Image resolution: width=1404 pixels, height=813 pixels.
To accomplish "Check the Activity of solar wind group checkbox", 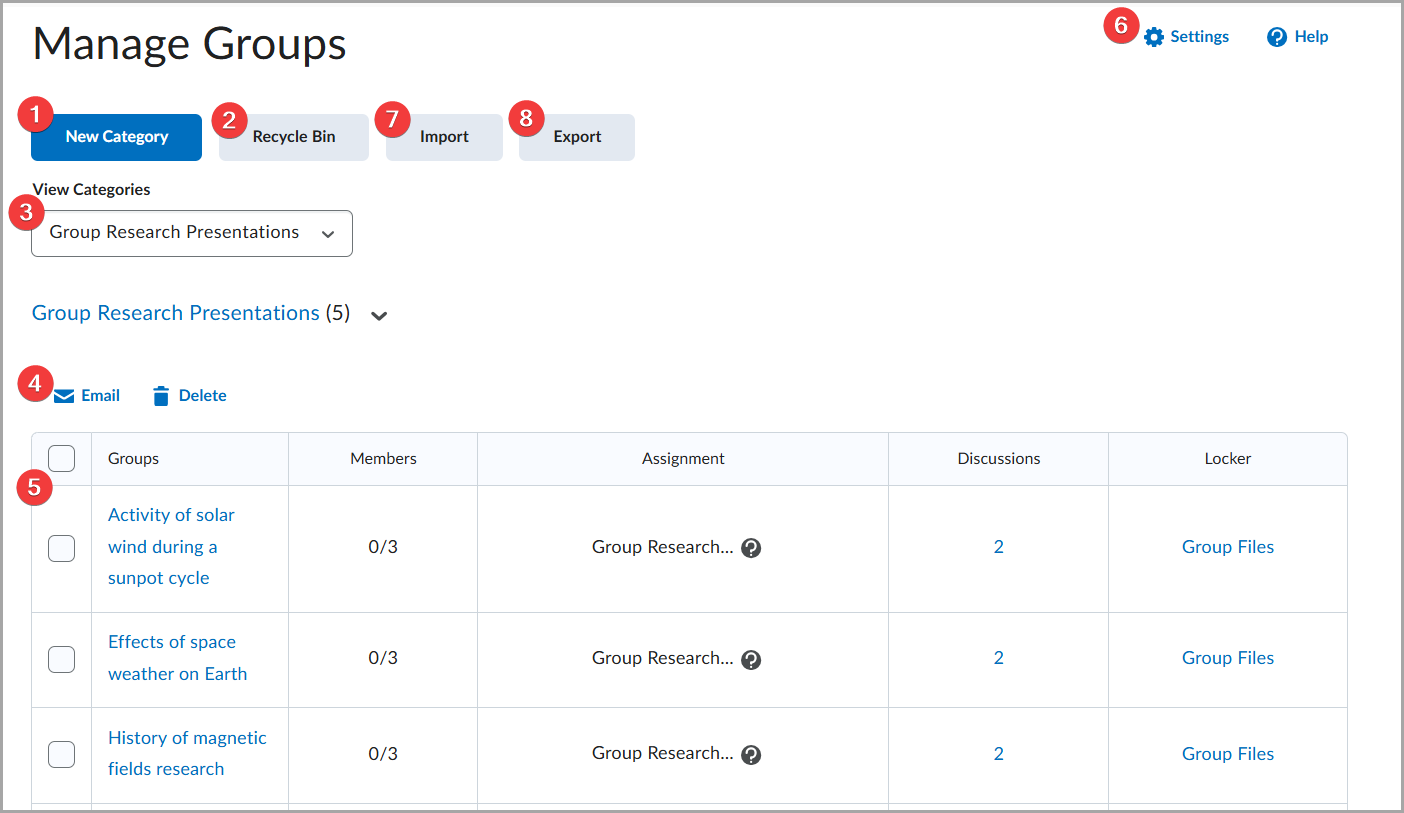I will 61,548.
